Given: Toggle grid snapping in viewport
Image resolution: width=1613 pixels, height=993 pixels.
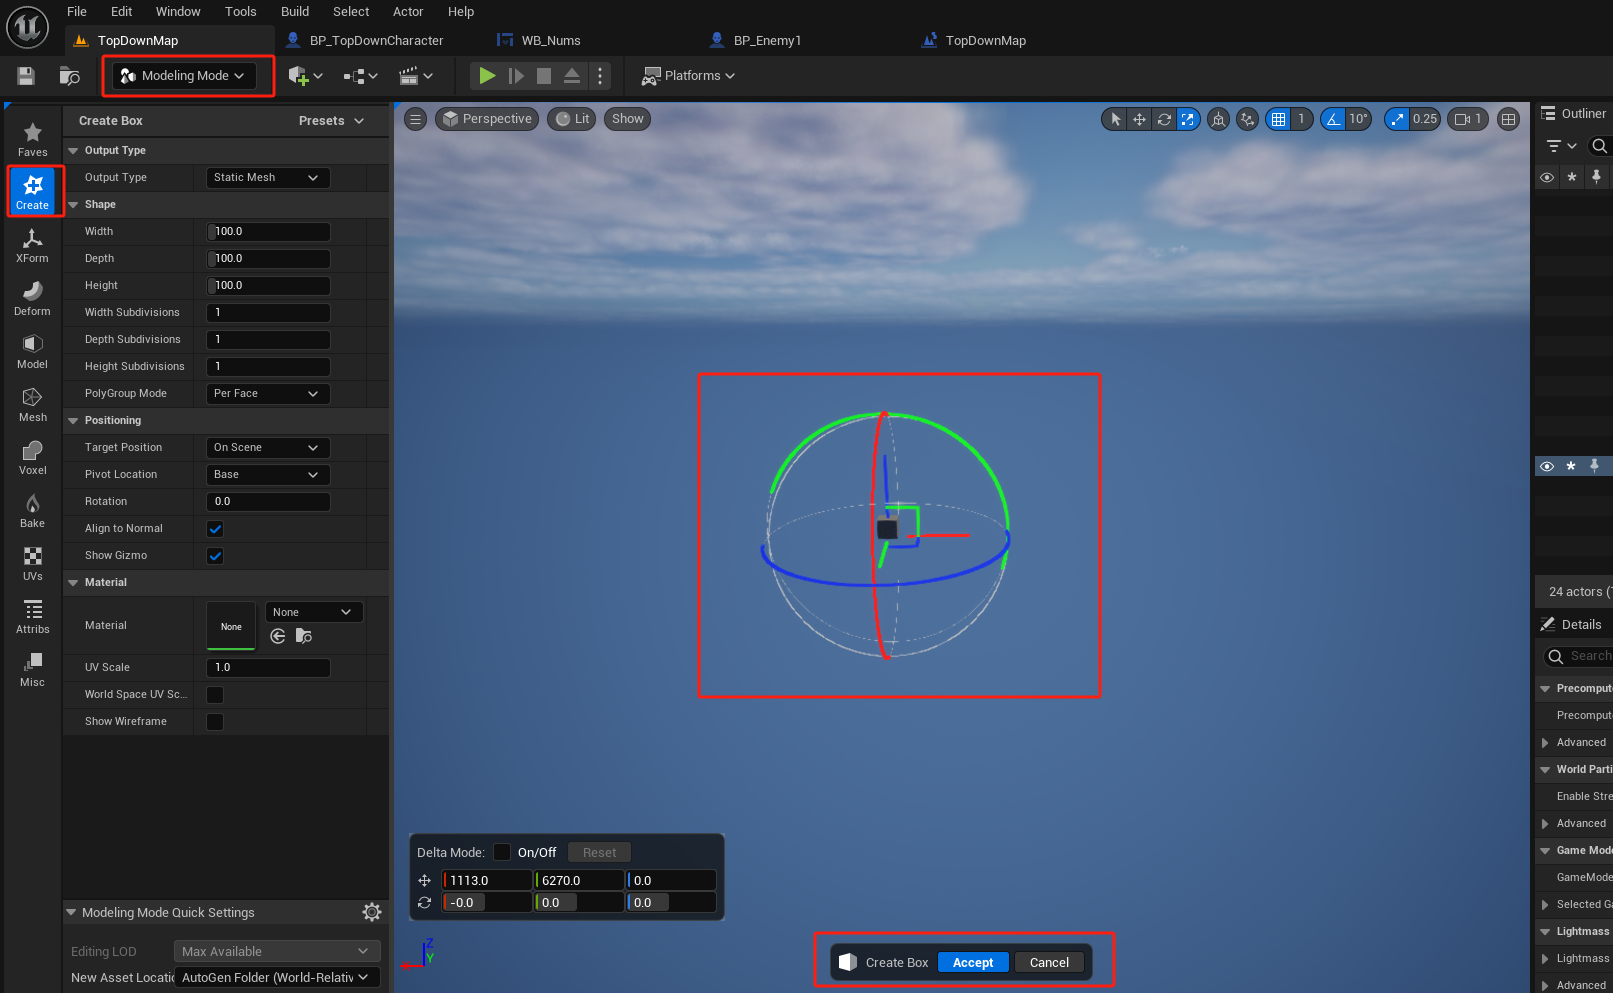Looking at the screenshot, I should coord(1278,119).
